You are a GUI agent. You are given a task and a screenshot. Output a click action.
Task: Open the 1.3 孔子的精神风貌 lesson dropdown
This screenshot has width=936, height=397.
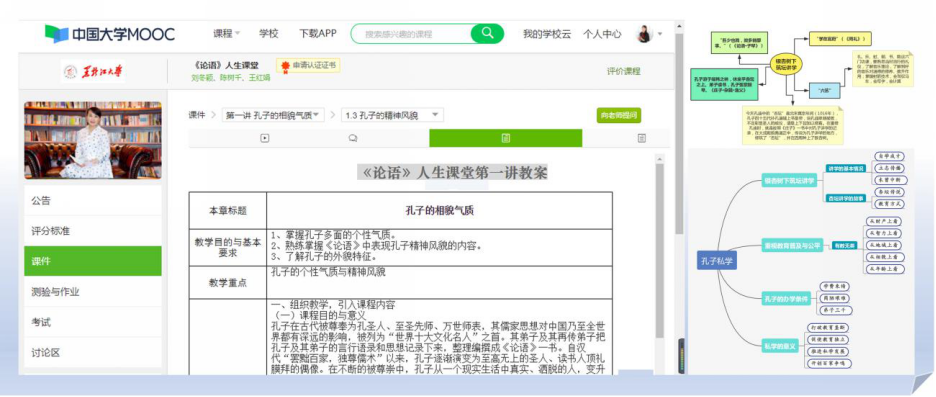pos(392,115)
